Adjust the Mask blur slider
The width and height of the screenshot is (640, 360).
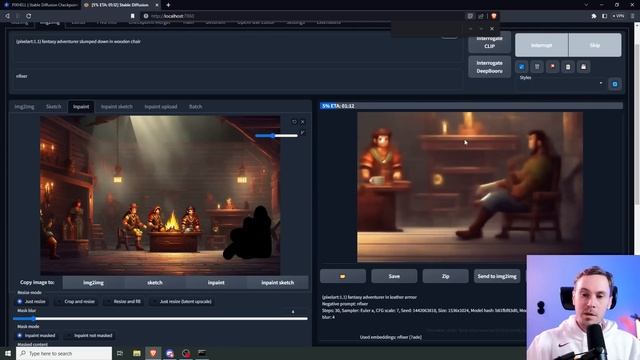click(x=160, y=318)
